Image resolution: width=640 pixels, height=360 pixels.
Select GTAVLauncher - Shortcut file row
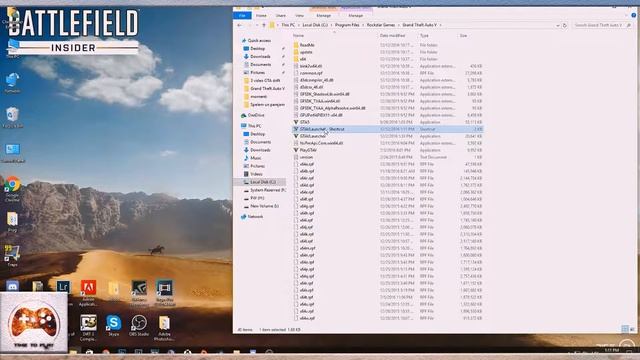[387, 129]
